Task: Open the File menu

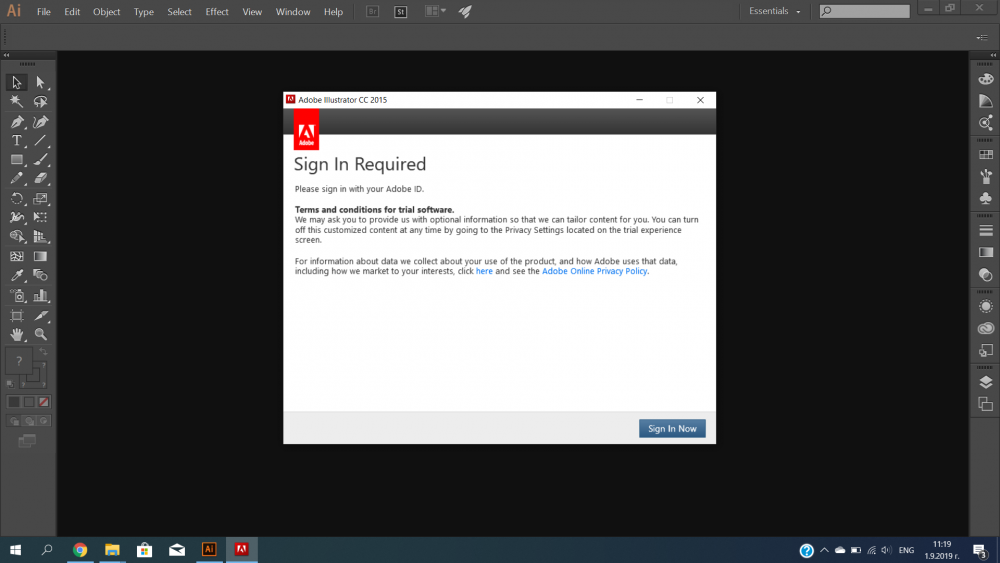Action: [x=43, y=11]
